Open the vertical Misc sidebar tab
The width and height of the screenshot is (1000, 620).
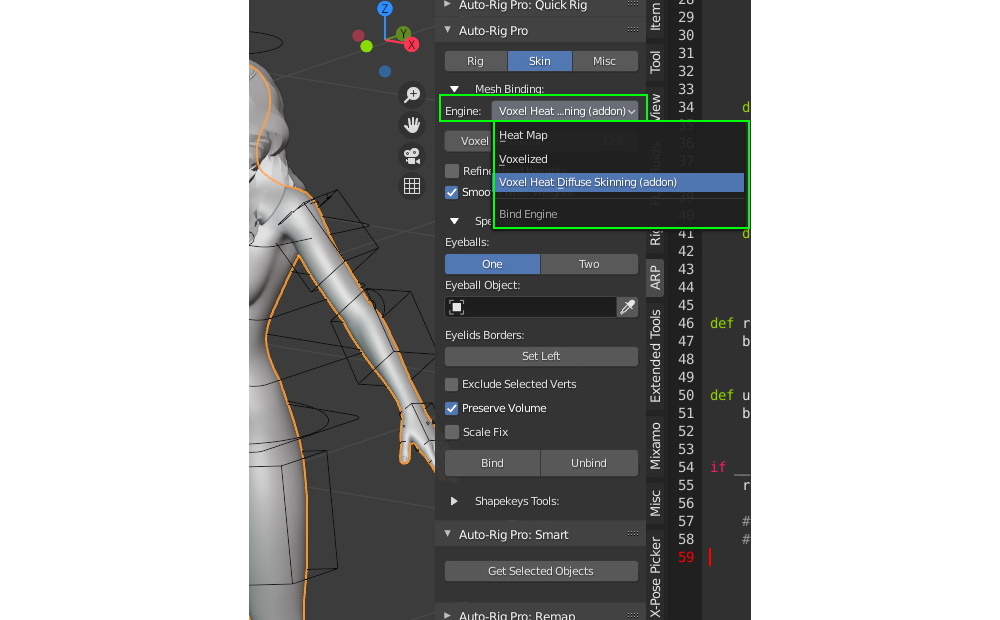[x=655, y=503]
